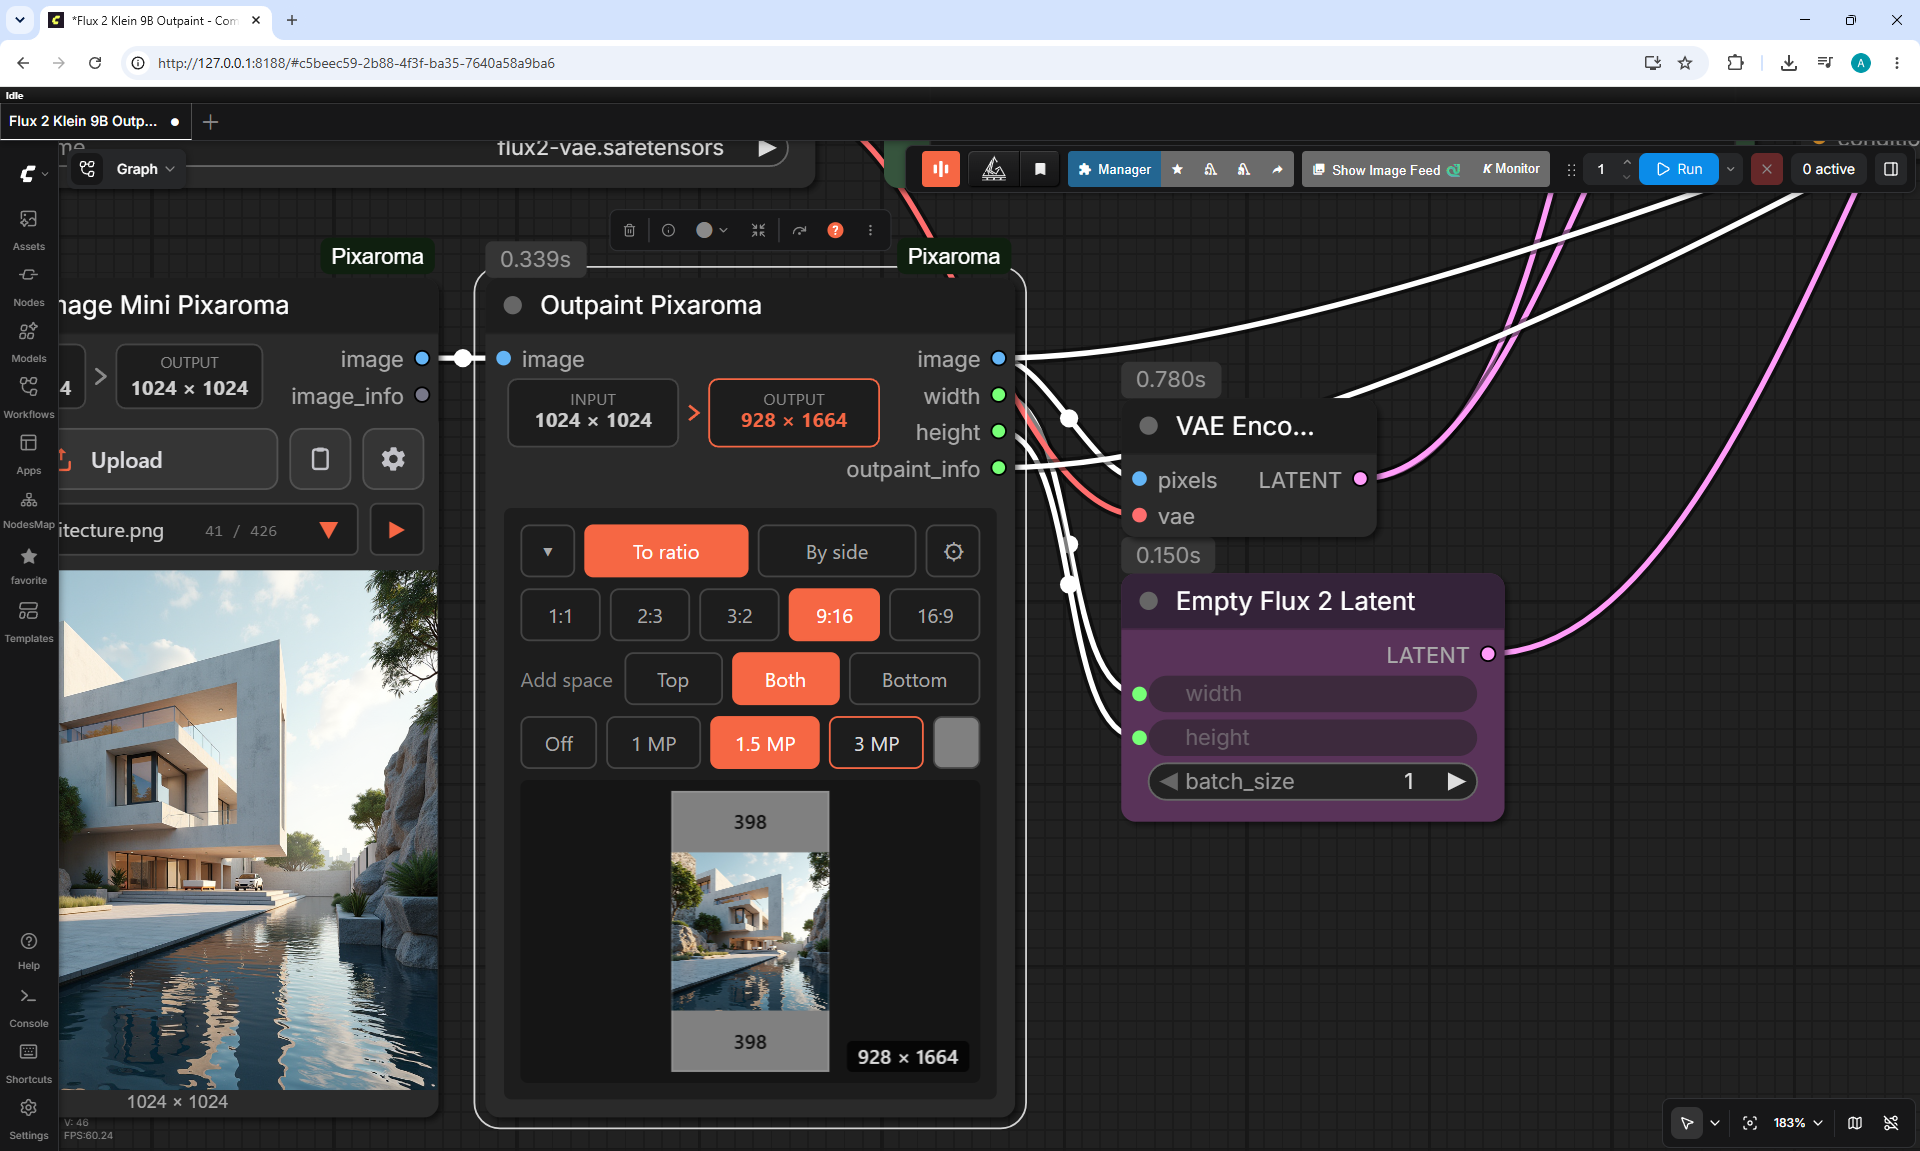Expand the small arrow dropdown before To ratio
This screenshot has width=1920, height=1151.
[x=548, y=551]
